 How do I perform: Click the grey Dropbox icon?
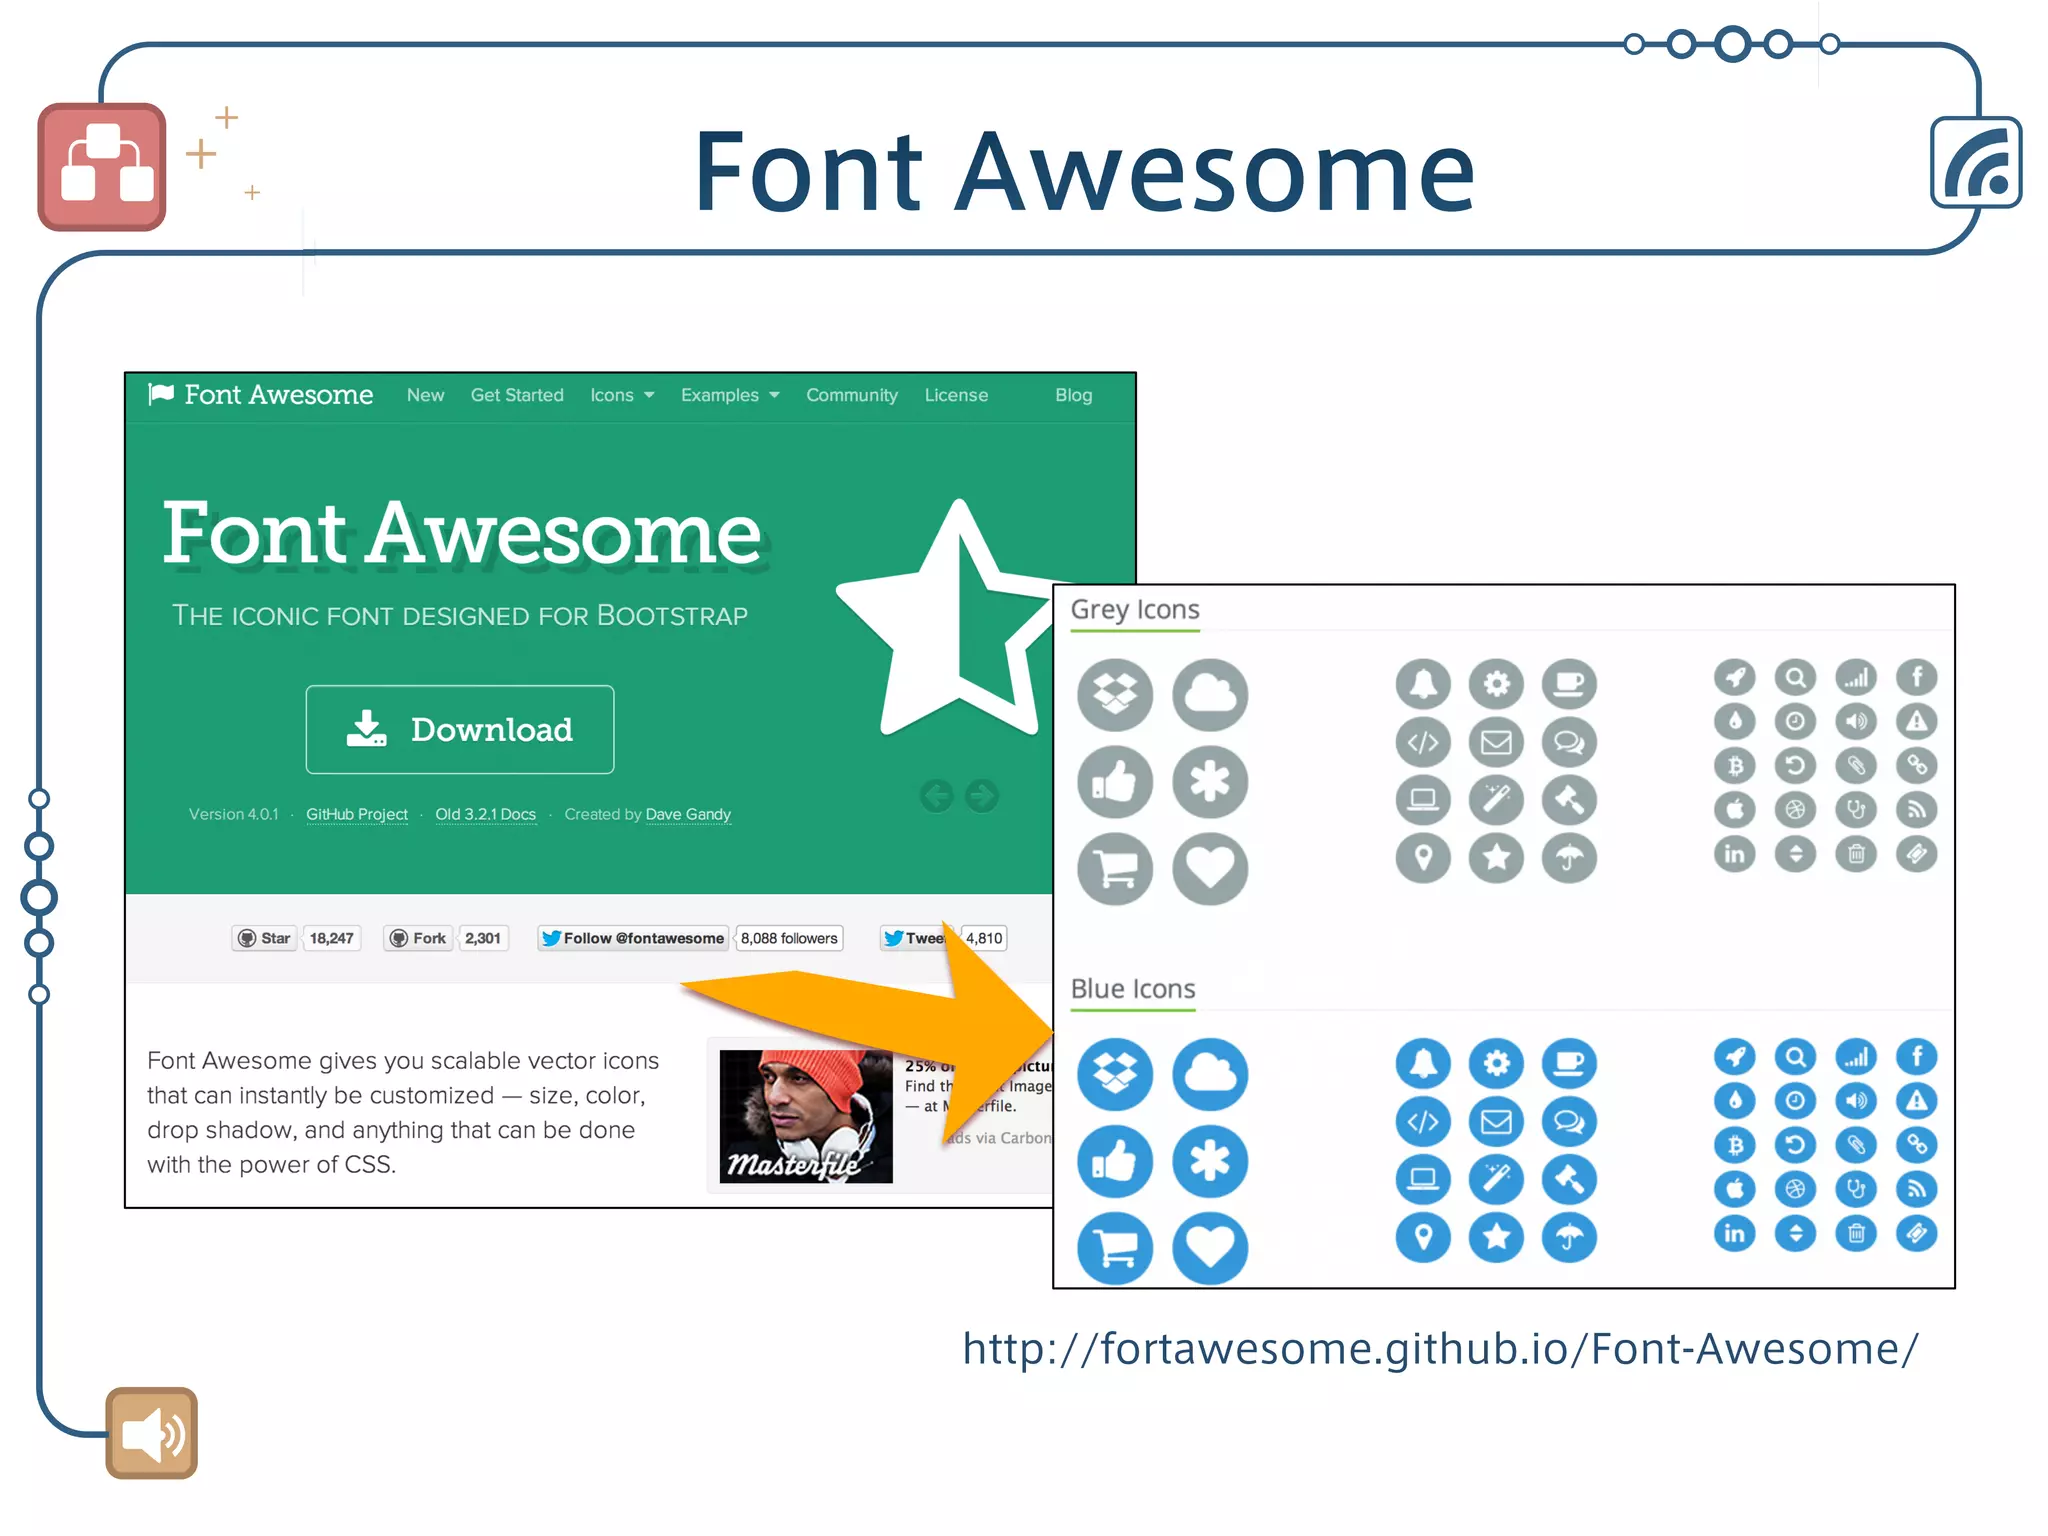click(1115, 694)
